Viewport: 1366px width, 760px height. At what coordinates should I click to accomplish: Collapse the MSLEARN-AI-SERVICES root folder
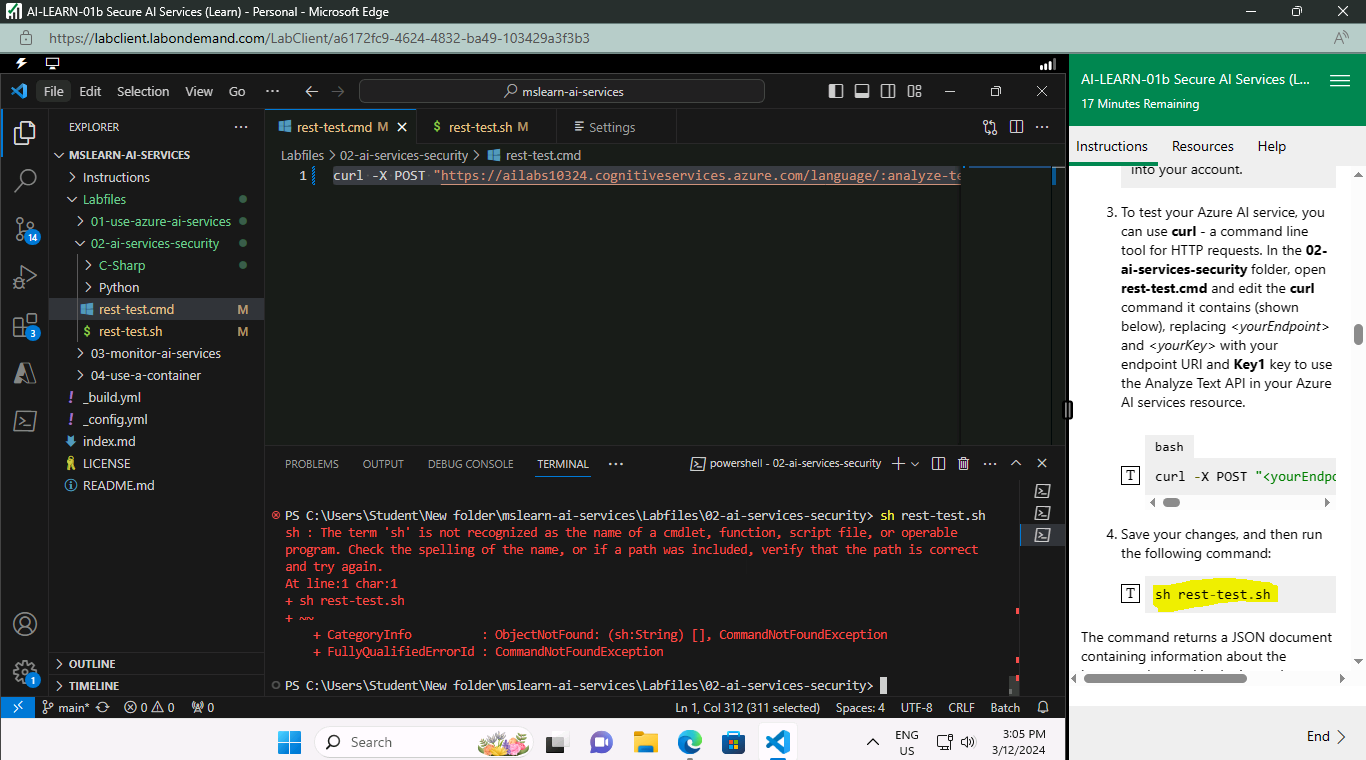point(157,155)
